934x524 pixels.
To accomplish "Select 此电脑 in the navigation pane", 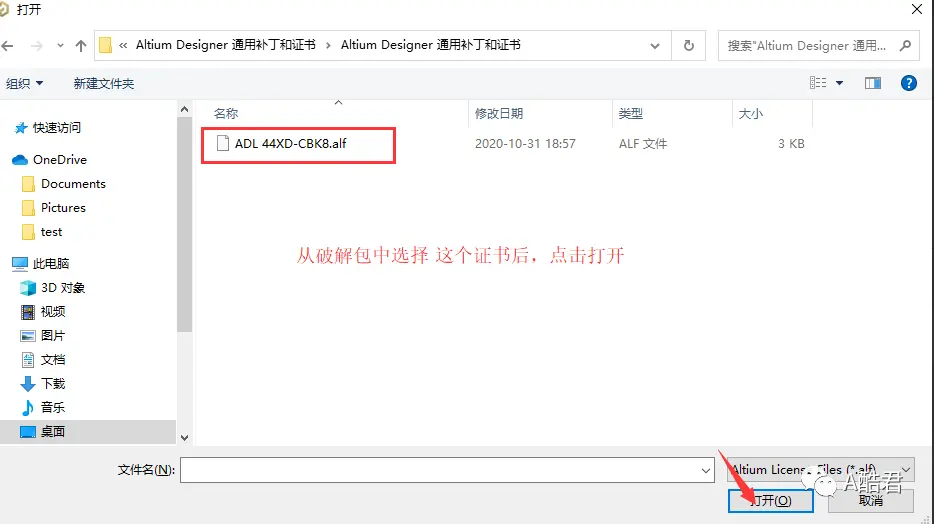I will (51, 263).
